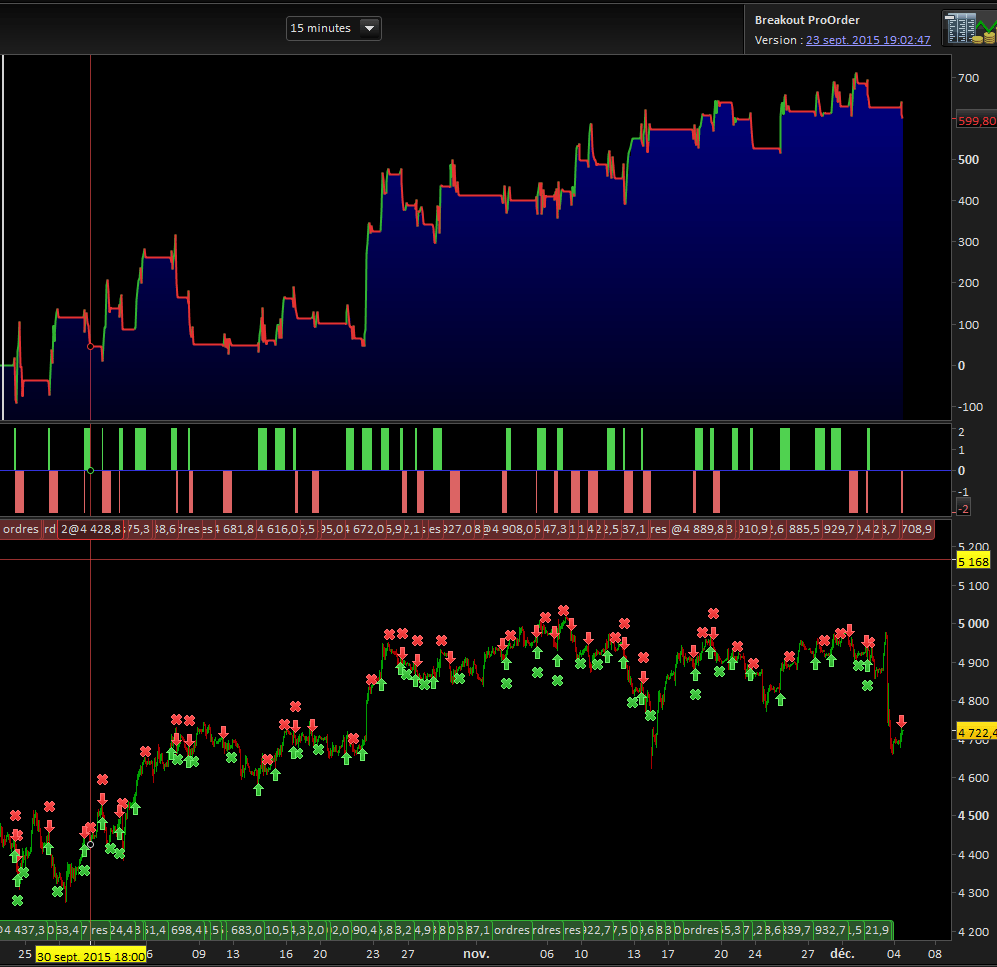Select the red 708,9 order label
The width and height of the screenshot is (997, 967).
point(916,529)
